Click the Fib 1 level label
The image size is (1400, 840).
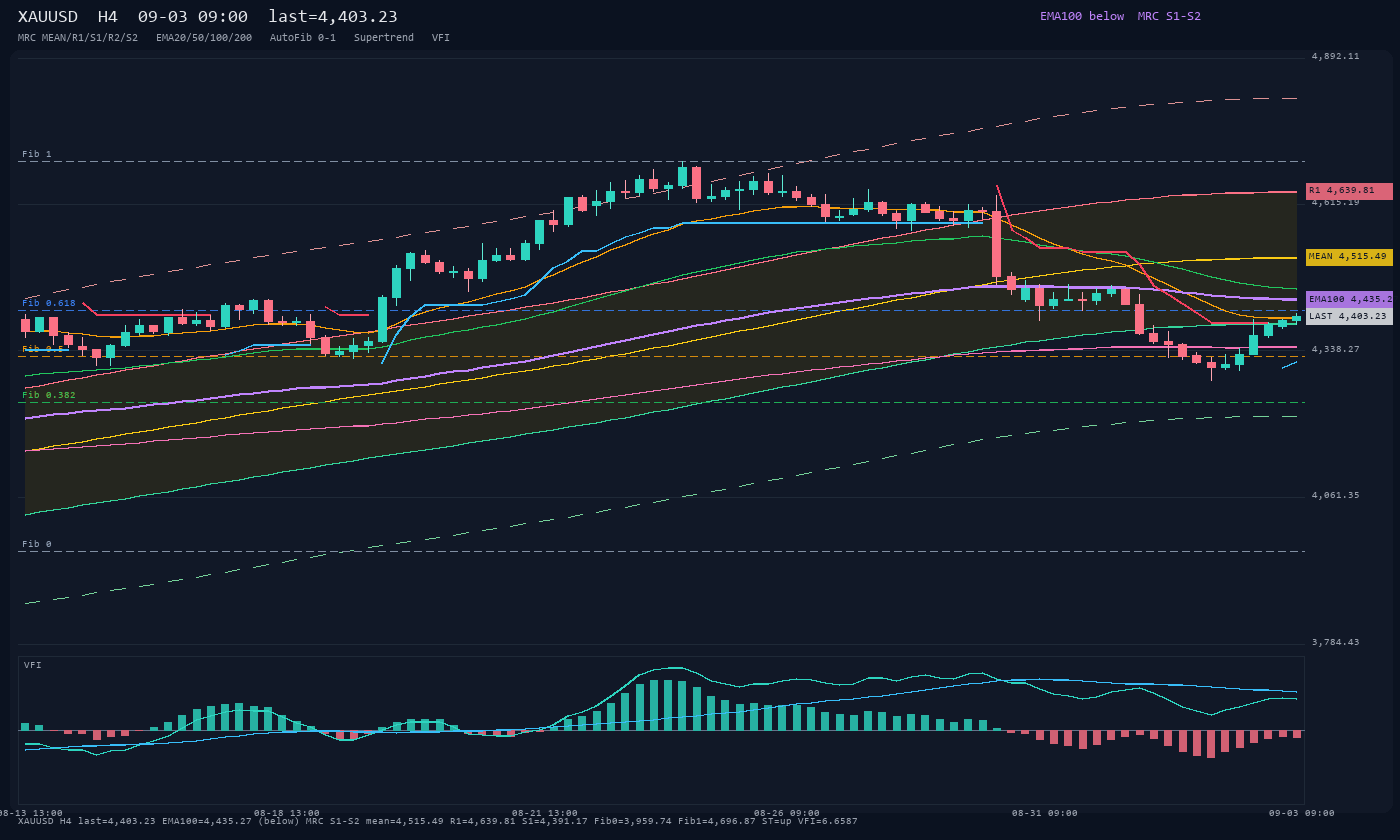(x=37, y=154)
